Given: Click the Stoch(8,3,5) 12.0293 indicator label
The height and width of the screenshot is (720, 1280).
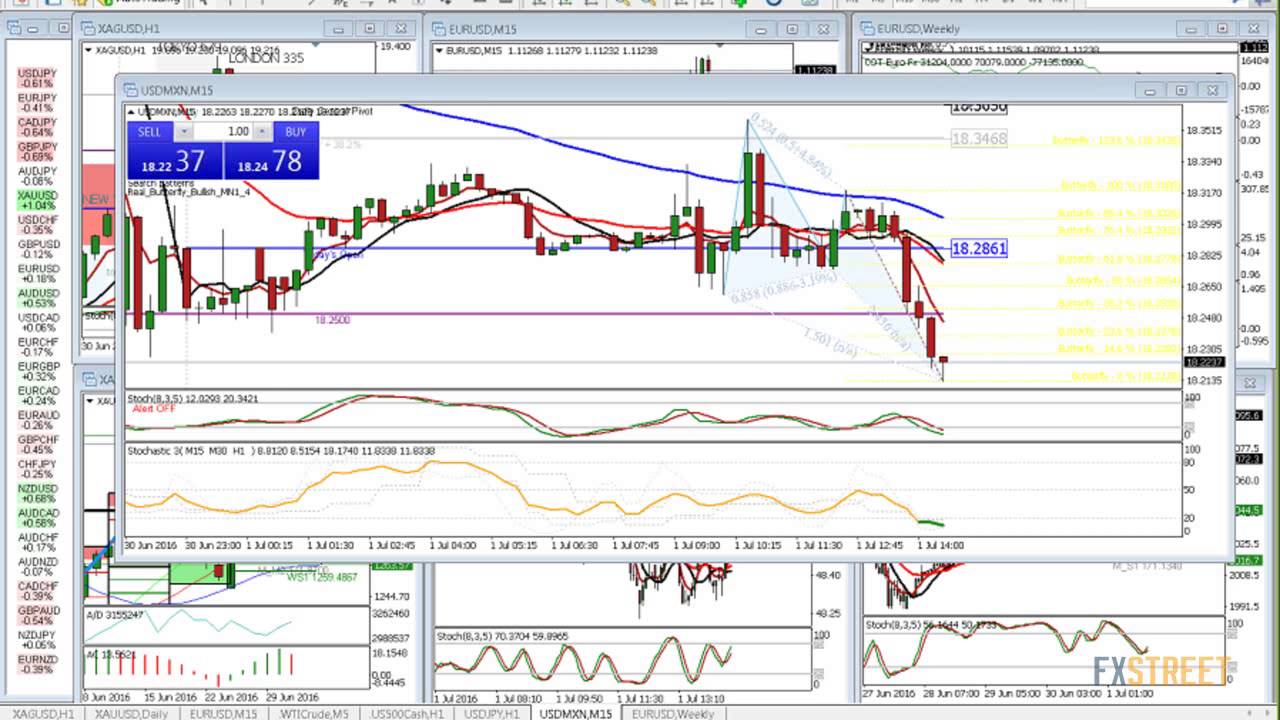Looking at the screenshot, I should (193, 398).
